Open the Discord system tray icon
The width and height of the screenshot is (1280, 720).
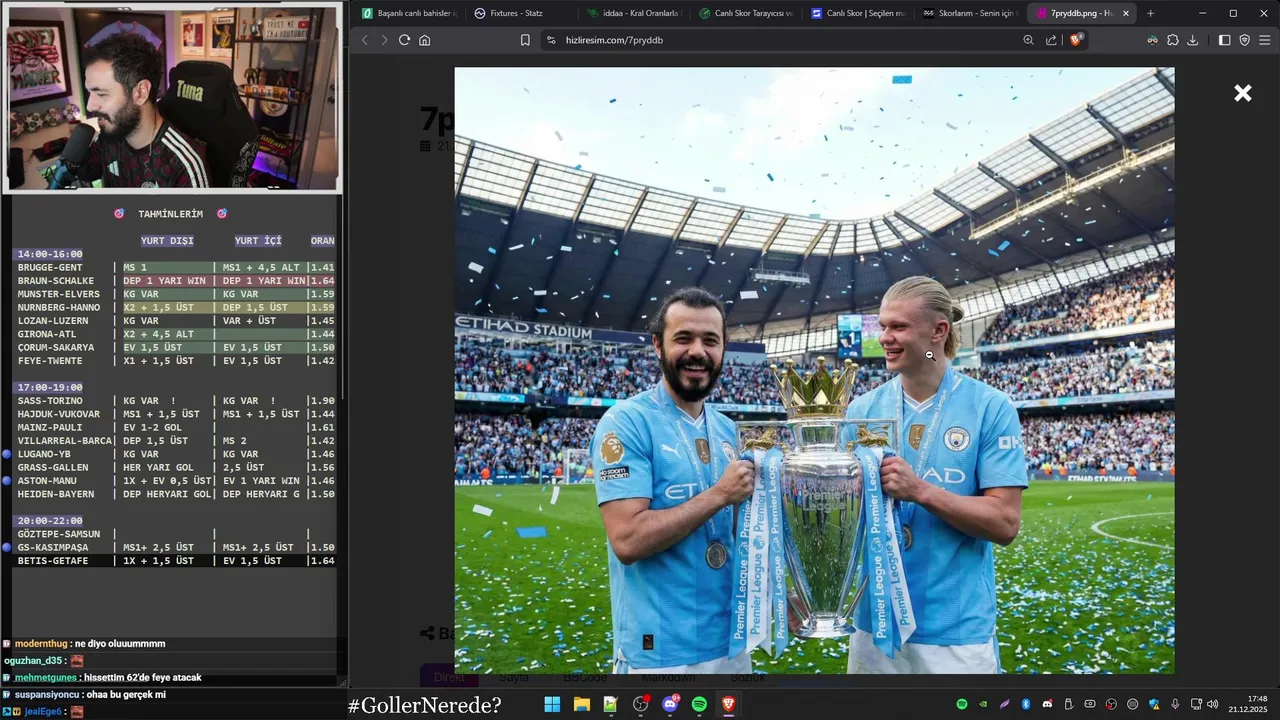(x=1047, y=704)
